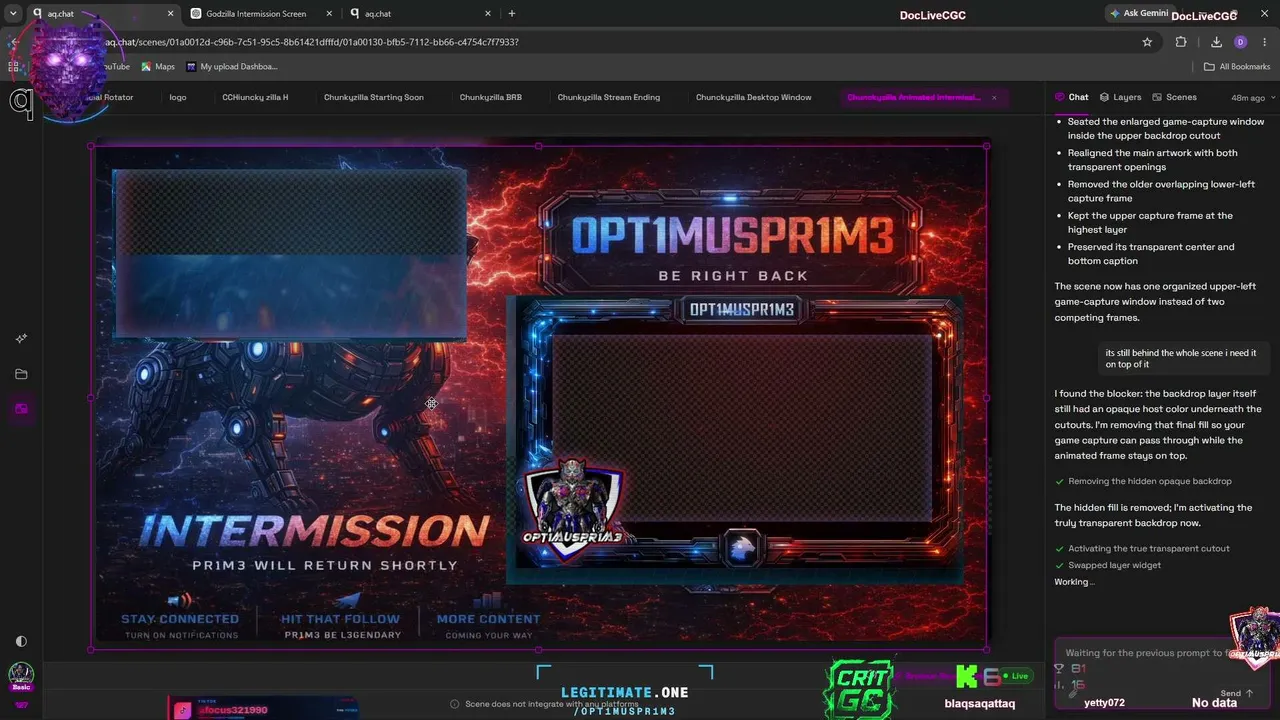Open the Chat panel tab
1280x720 pixels.
[x=1072, y=97]
